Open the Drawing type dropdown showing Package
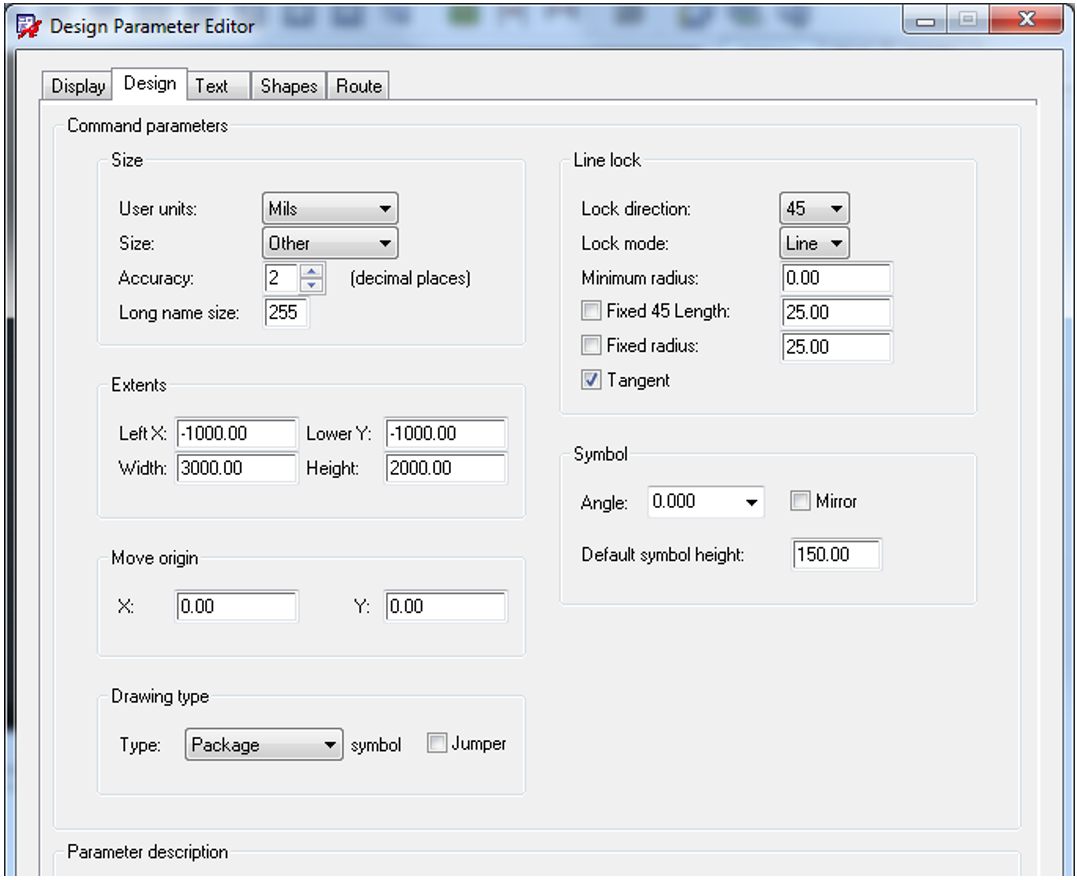This screenshot has height=880, width=1077. point(264,745)
